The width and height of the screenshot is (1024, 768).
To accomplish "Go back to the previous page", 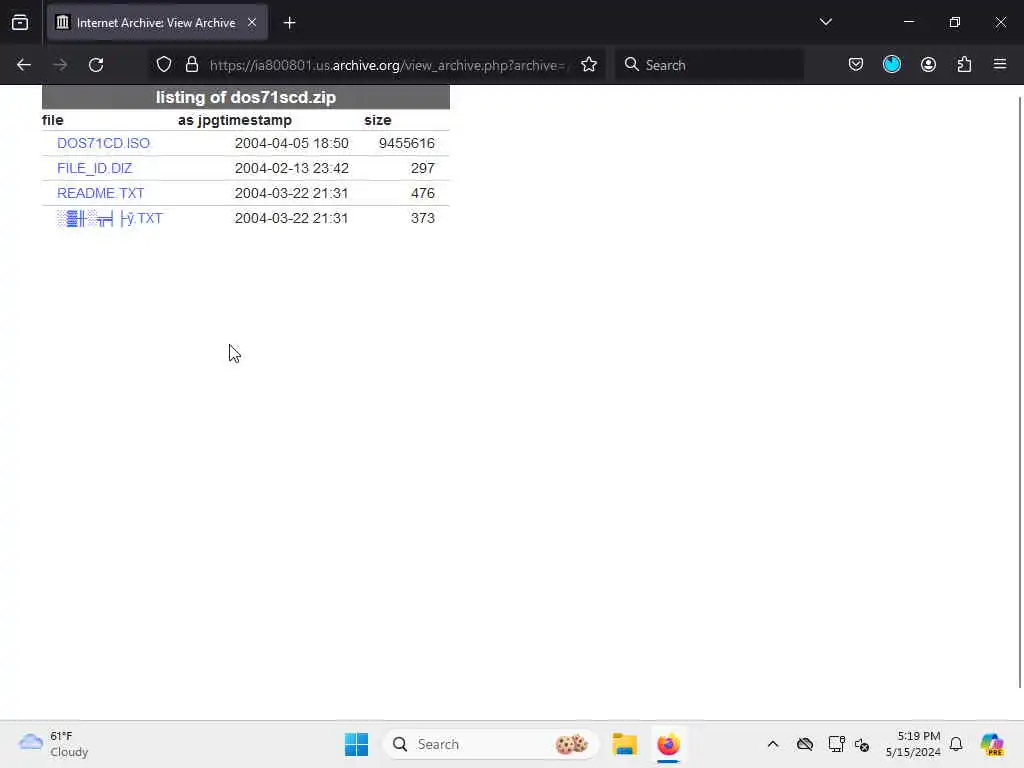I will point(24,65).
